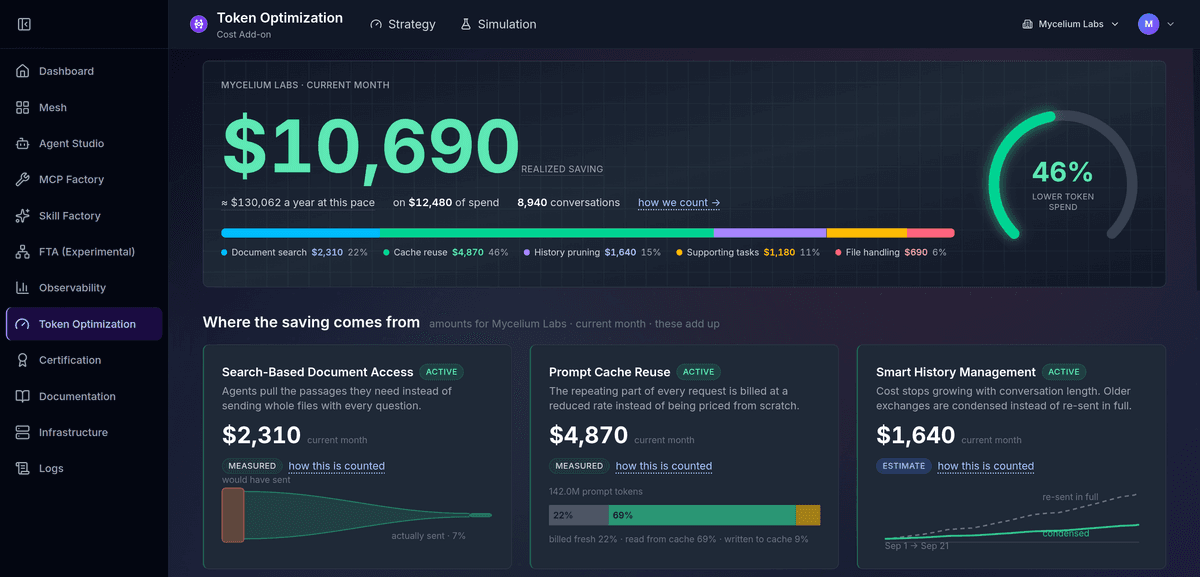Image resolution: width=1200 pixels, height=577 pixels.
Task: Click the green Cache reuse bar segment
Action: click(x=546, y=233)
